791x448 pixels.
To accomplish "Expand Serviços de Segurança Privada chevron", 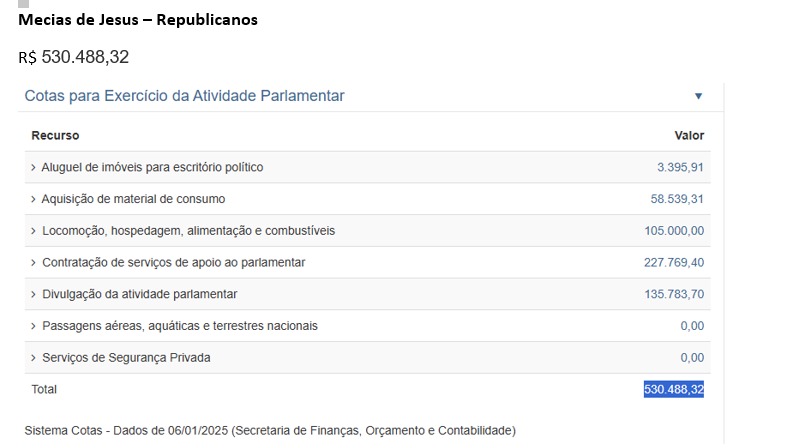I will click(x=33, y=358).
